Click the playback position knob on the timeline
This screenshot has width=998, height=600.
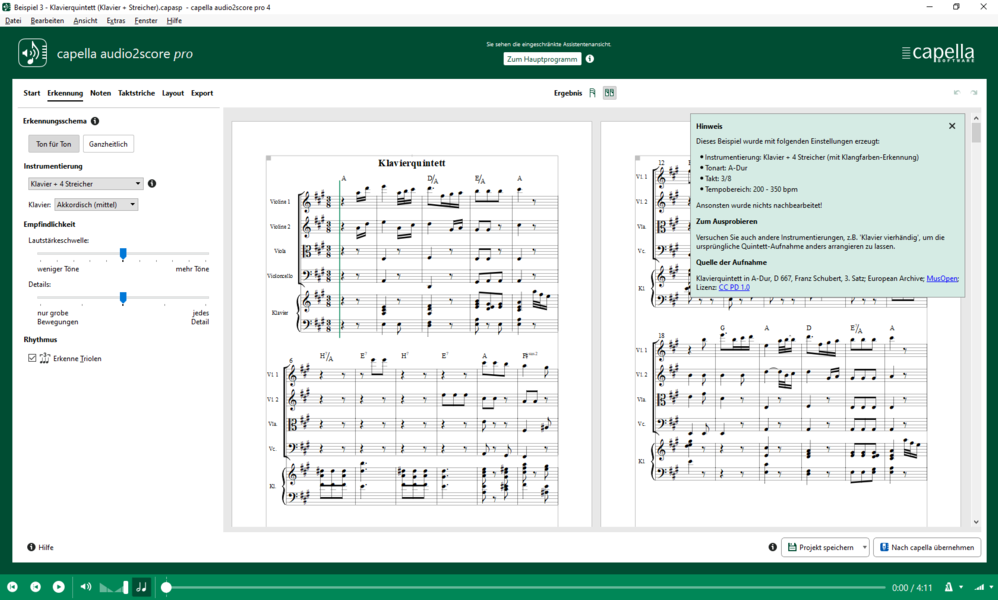coord(166,587)
